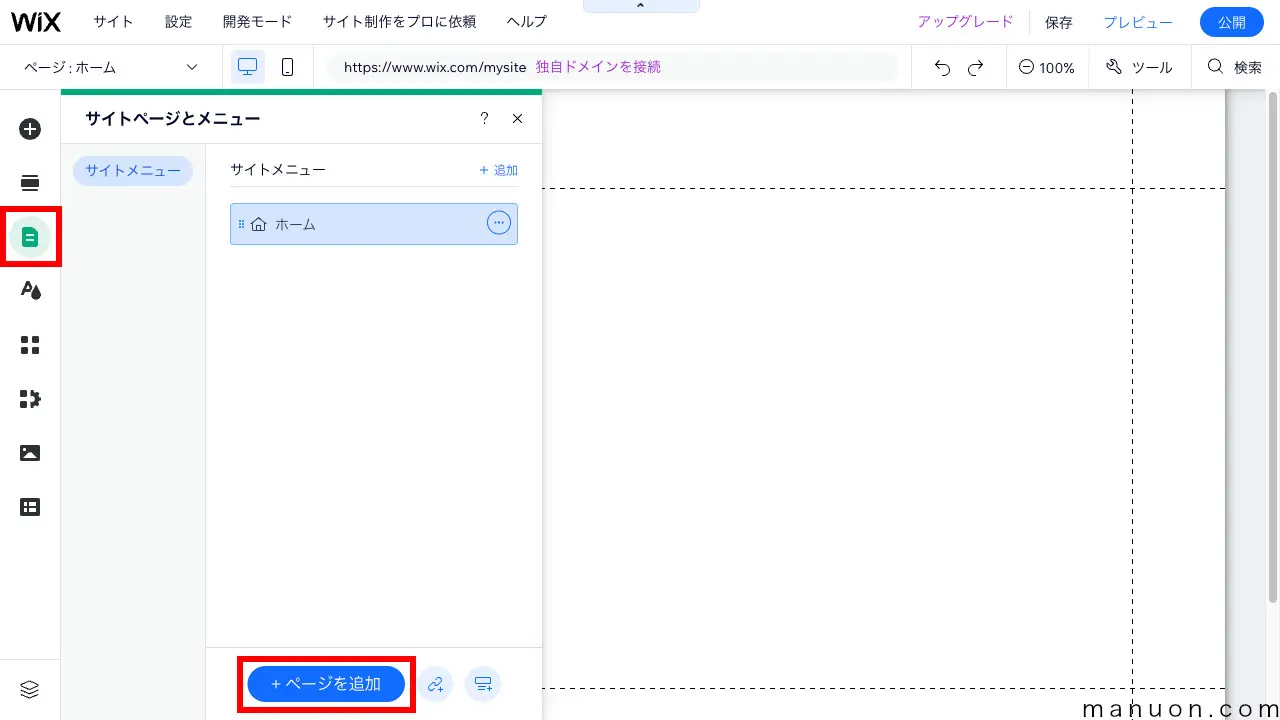Open the Media panel
Image resolution: width=1280 pixels, height=720 pixels.
coord(30,453)
